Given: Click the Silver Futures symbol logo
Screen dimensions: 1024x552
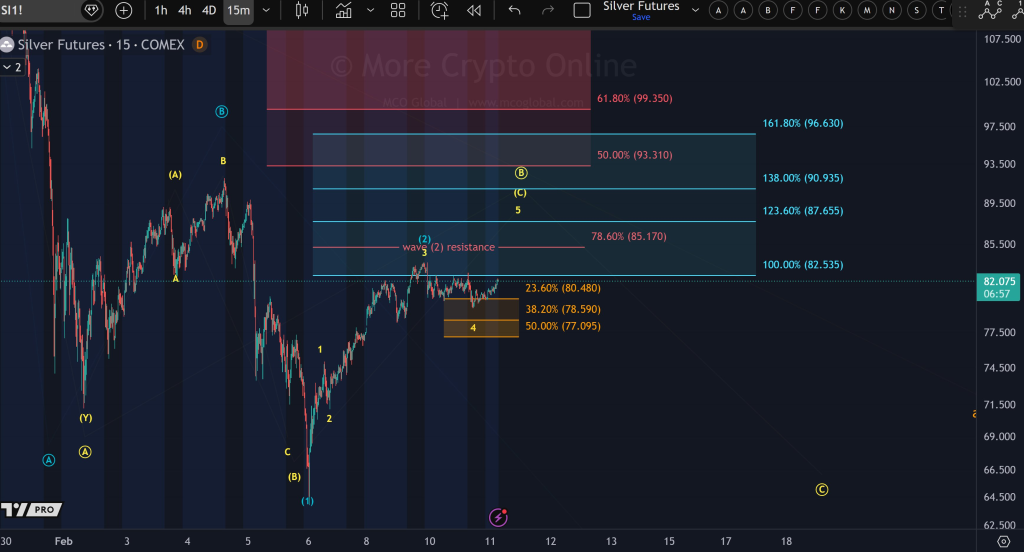Looking at the screenshot, I should click(x=7, y=44).
